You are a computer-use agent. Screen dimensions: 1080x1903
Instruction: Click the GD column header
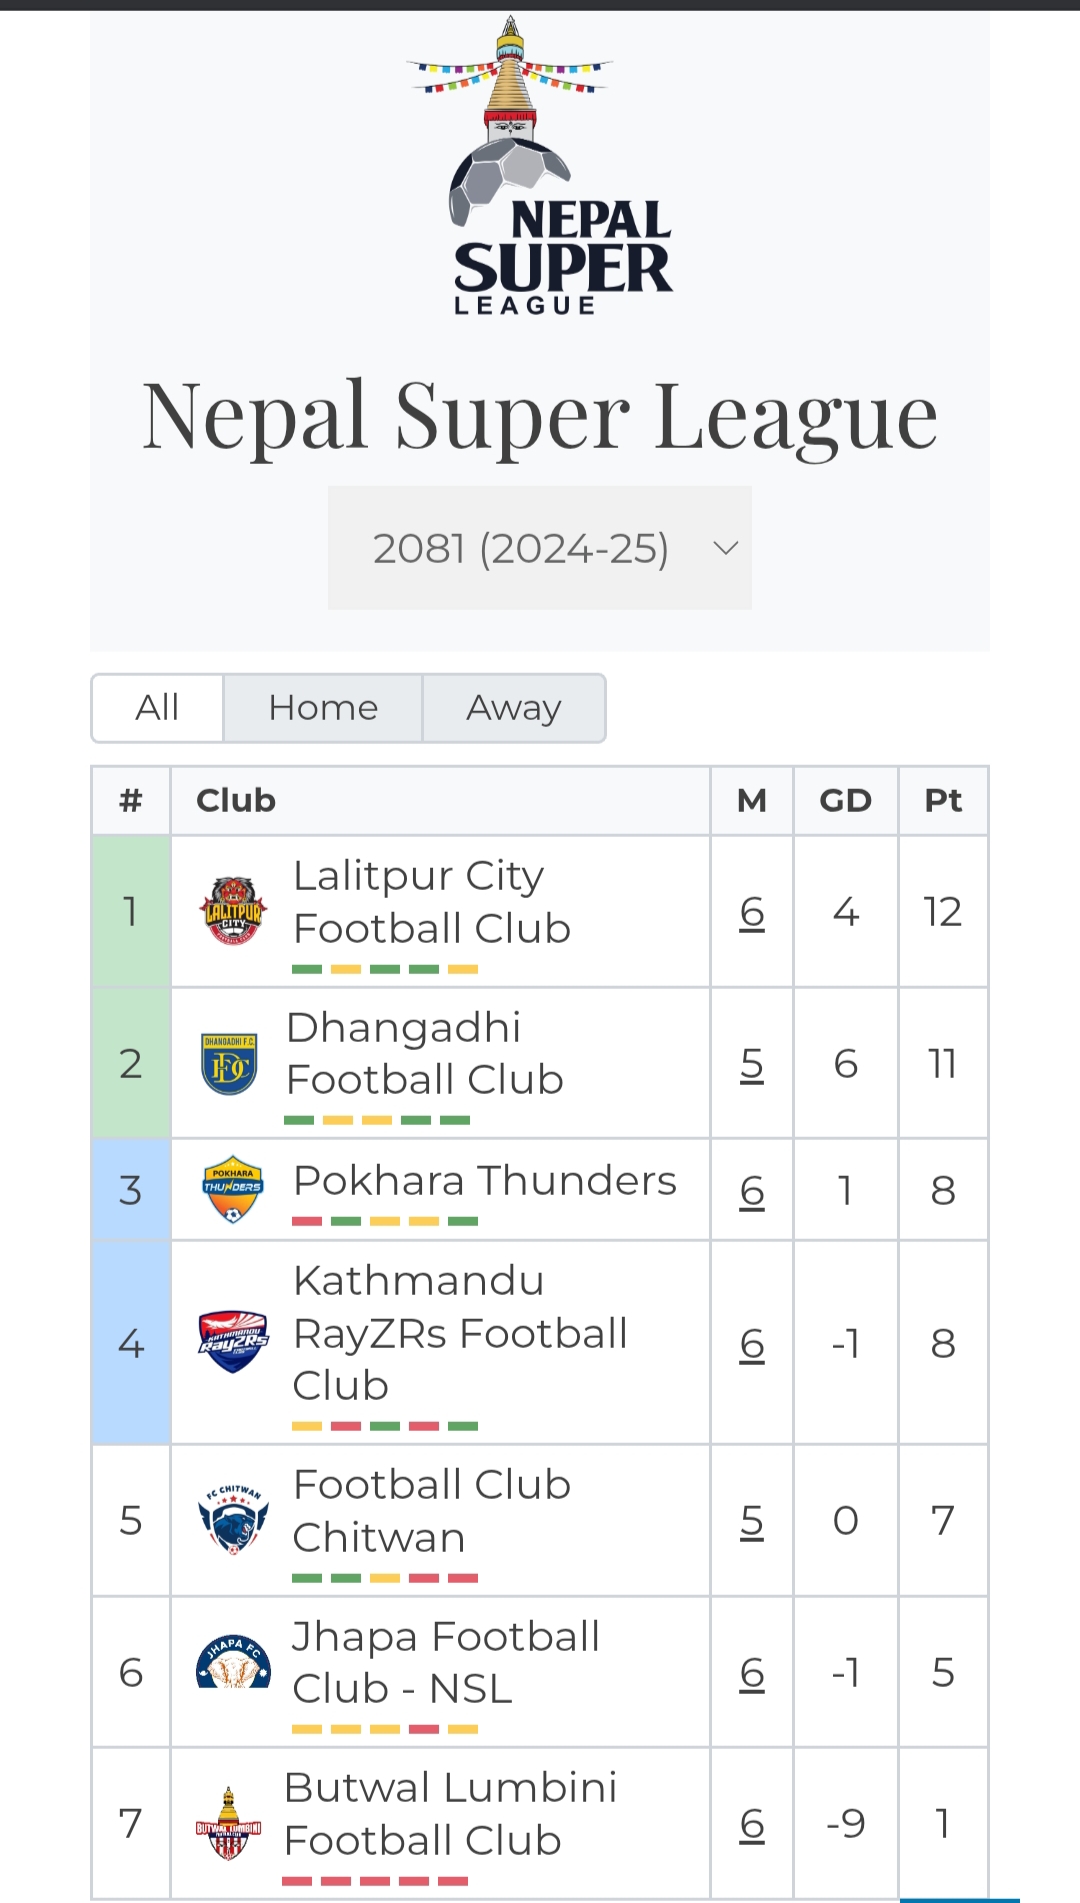[x=846, y=801]
